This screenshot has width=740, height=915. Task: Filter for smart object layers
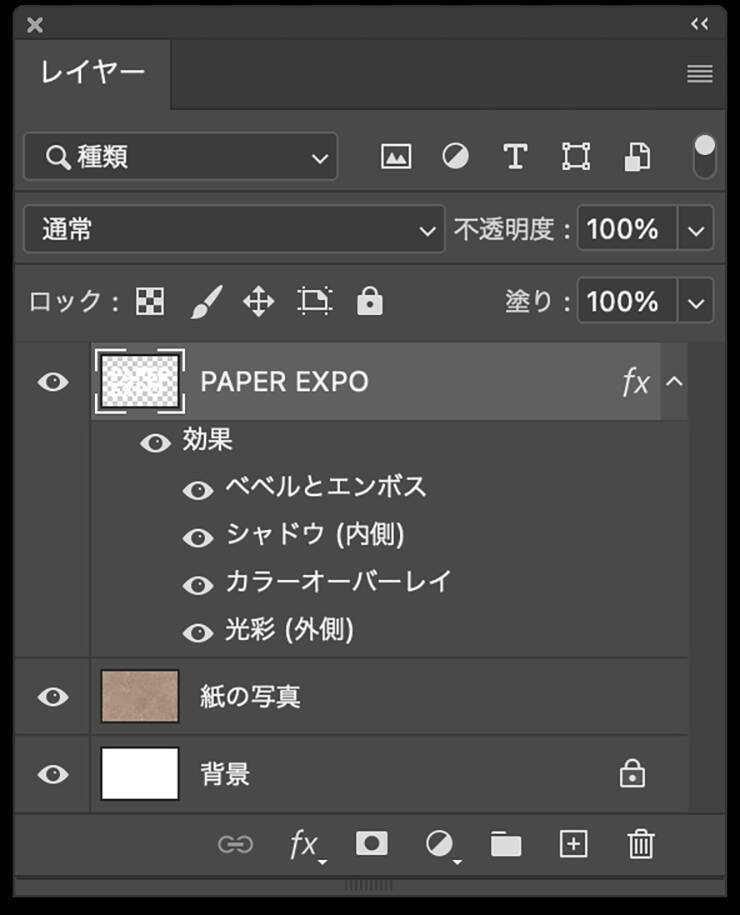637,156
